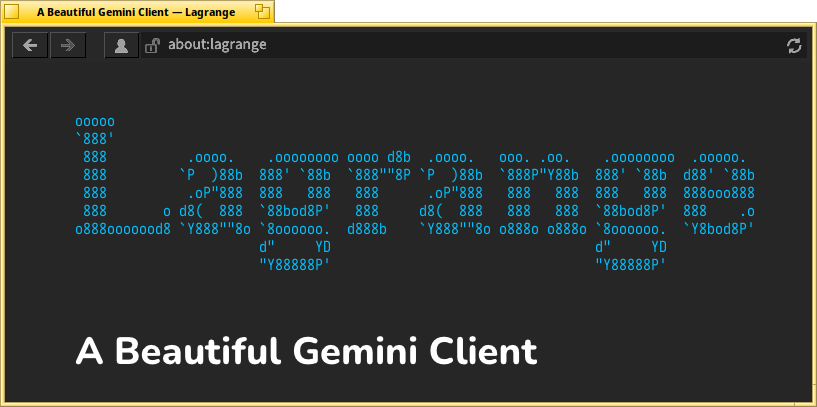Open the identity person icon menu
817x407 pixels.
tap(121, 45)
